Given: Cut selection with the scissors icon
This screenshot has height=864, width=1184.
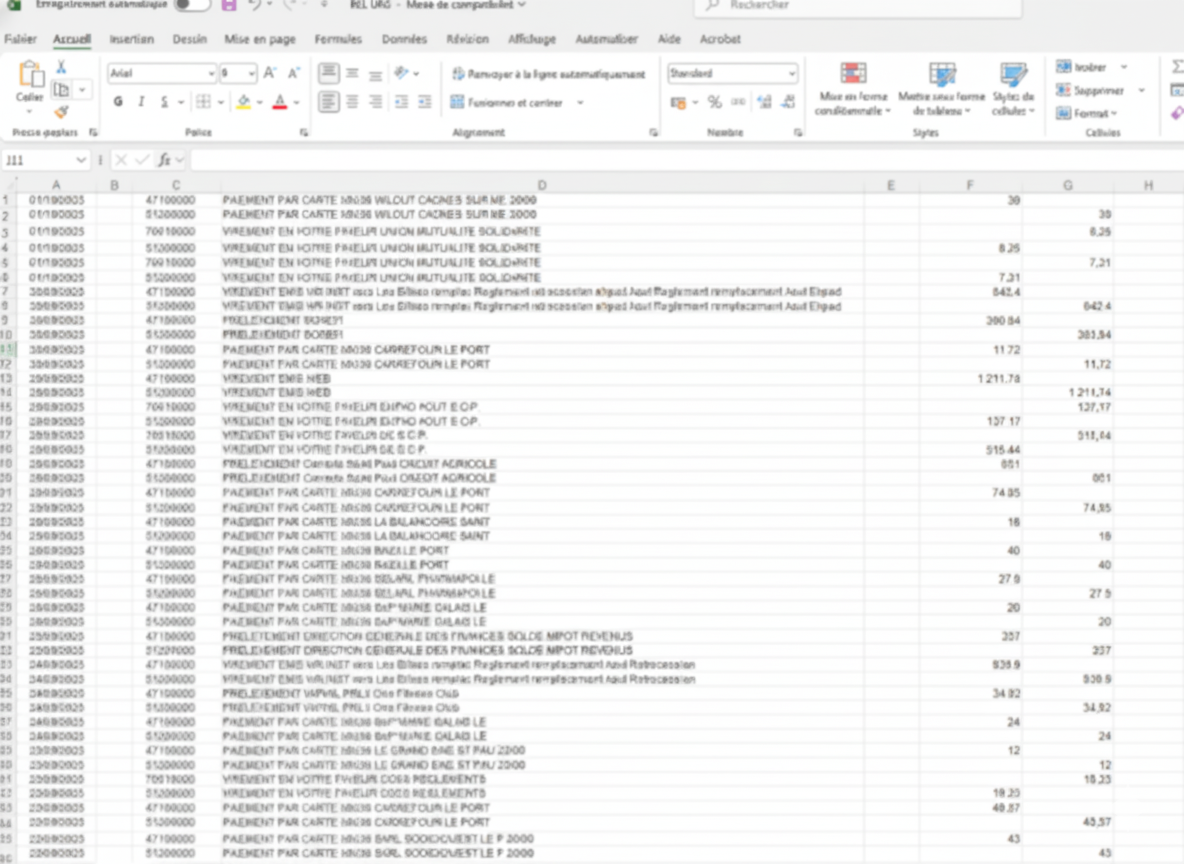Looking at the screenshot, I should [62, 67].
